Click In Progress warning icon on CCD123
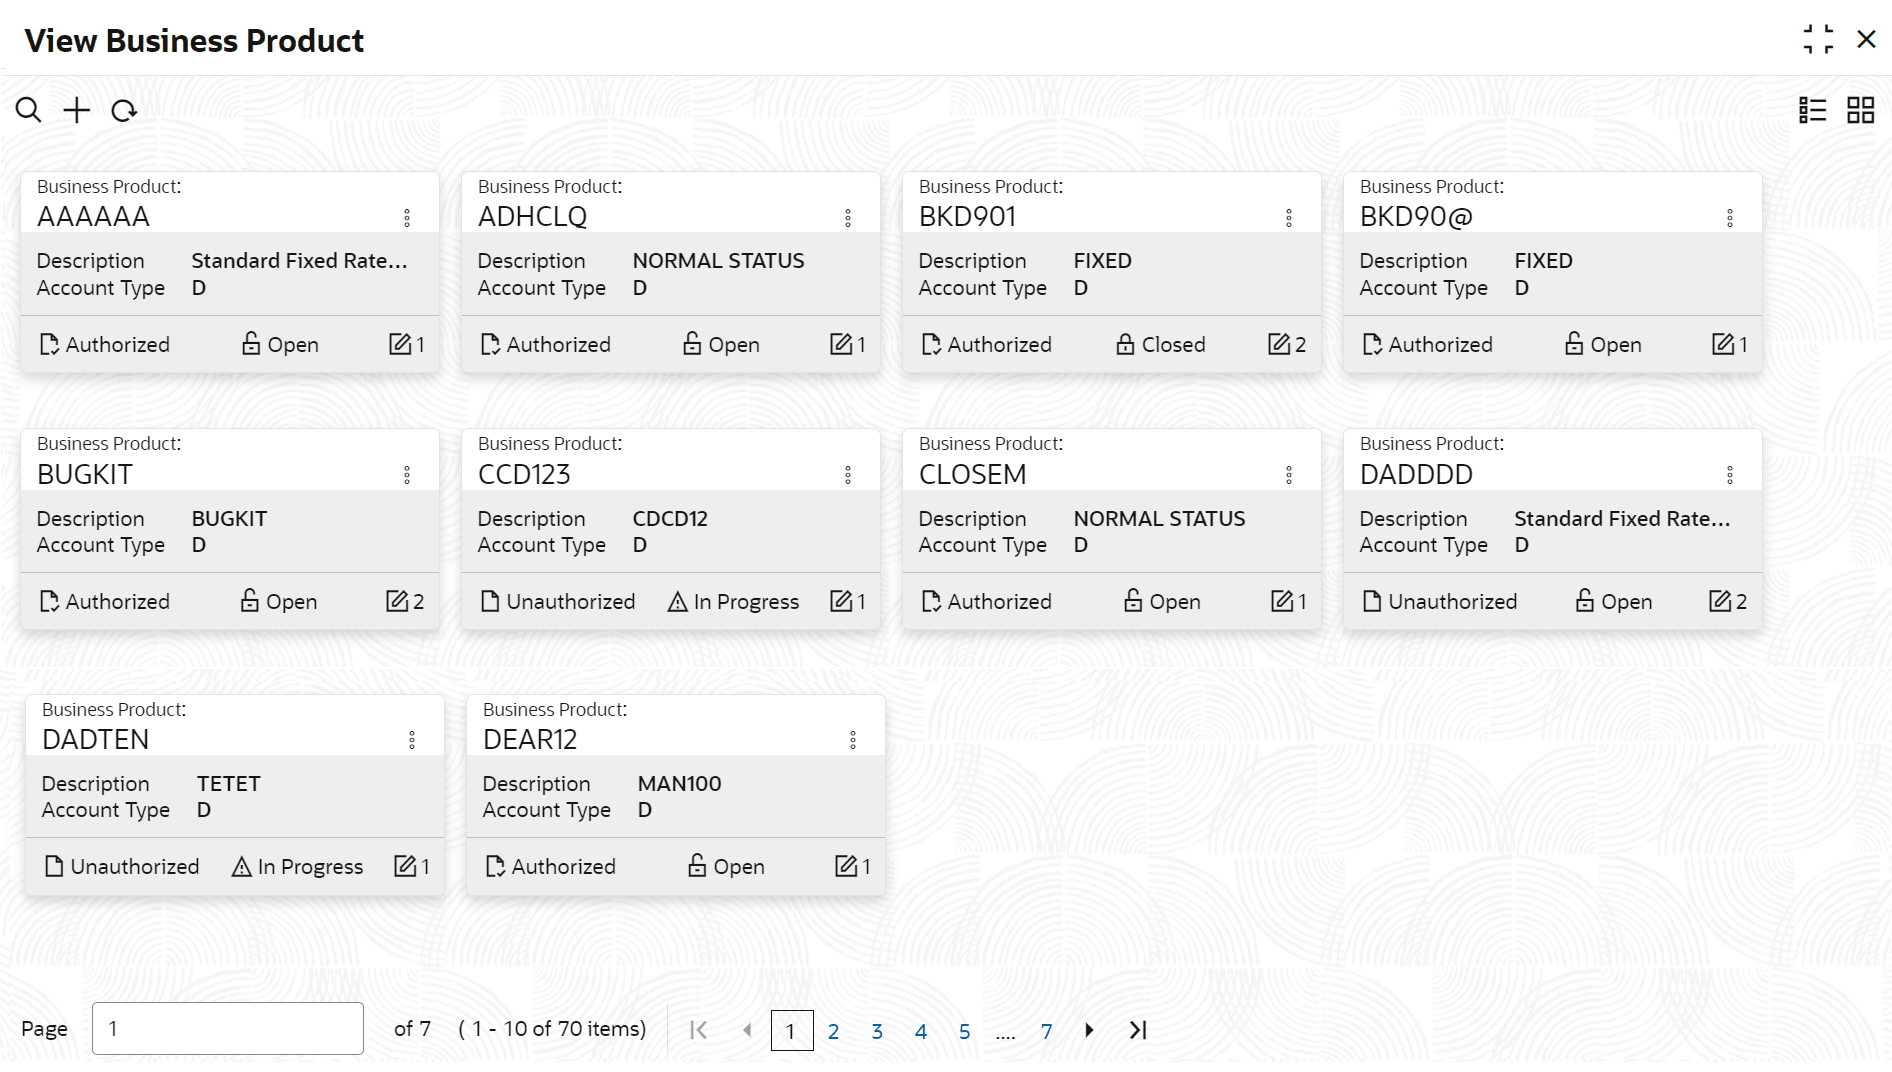Screen dimensions: 1892x1072 (677, 602)
